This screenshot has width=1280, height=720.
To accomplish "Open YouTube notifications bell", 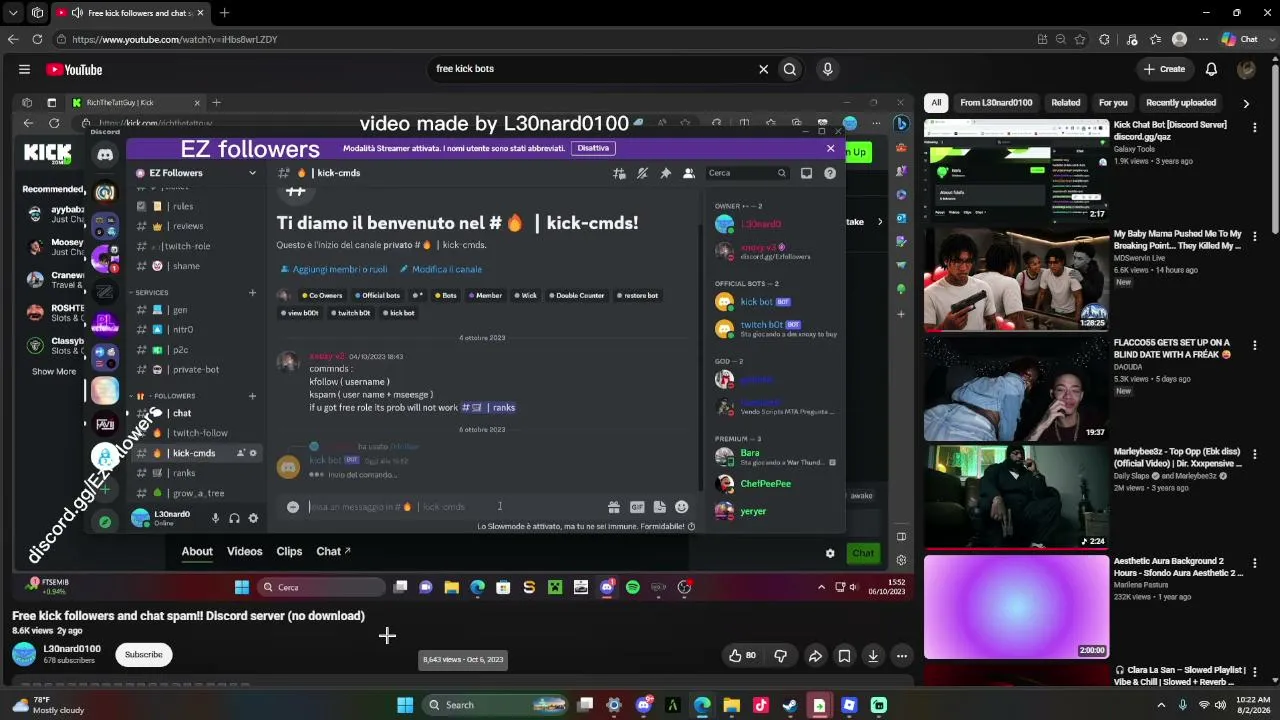I will pyautogui.click(x=1211, y=69).
